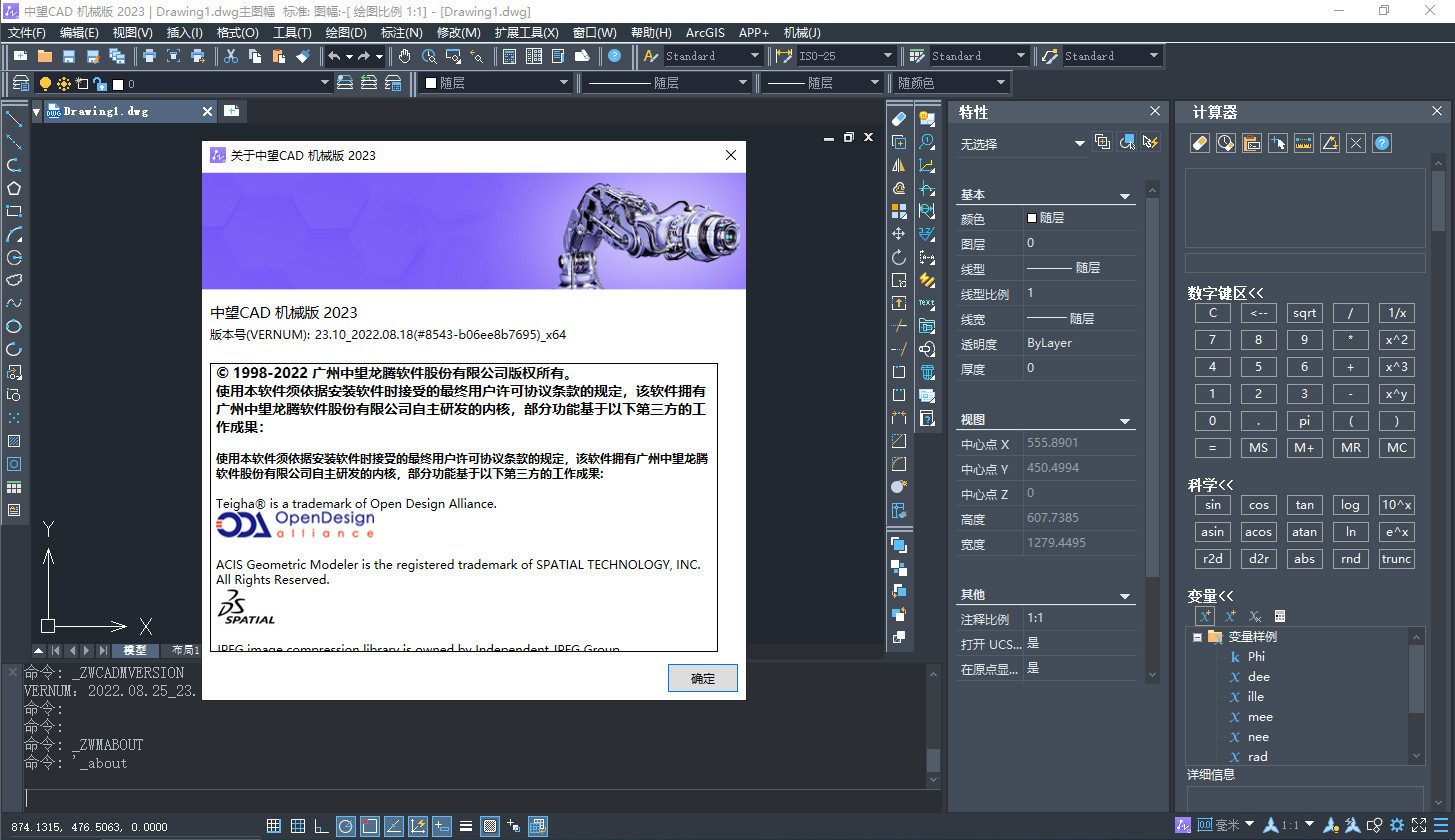Viewport: 1455px width, 840px height.
Task: Click the Clear eraser icon in calculator
Action: point(1200,143)
